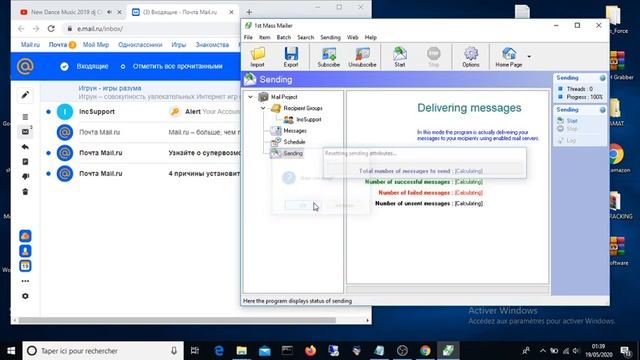
Task: Open the Search menu
Action: 305,37
